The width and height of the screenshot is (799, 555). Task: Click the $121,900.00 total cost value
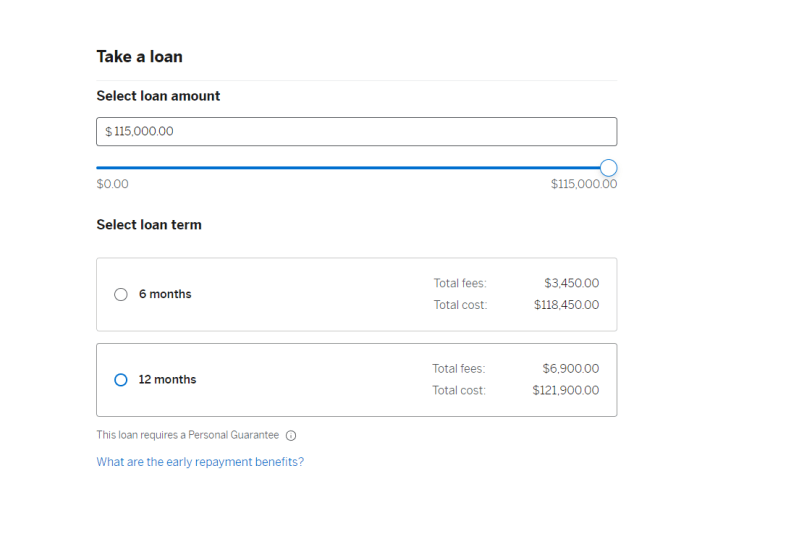[x=566, y=391]
